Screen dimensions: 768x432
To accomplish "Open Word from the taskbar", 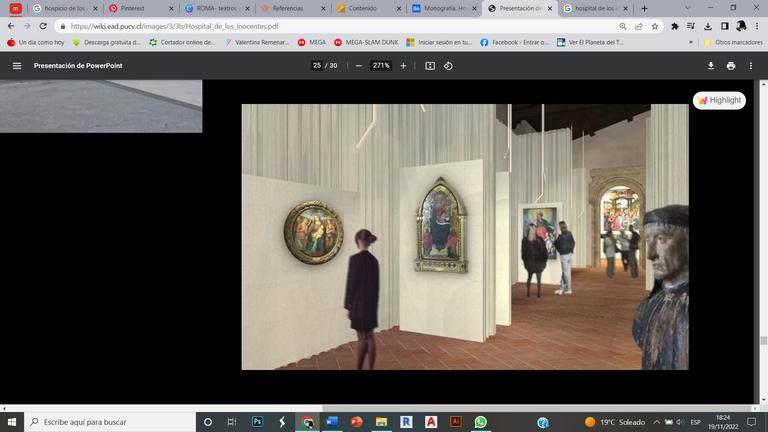I will click(332, 422).
